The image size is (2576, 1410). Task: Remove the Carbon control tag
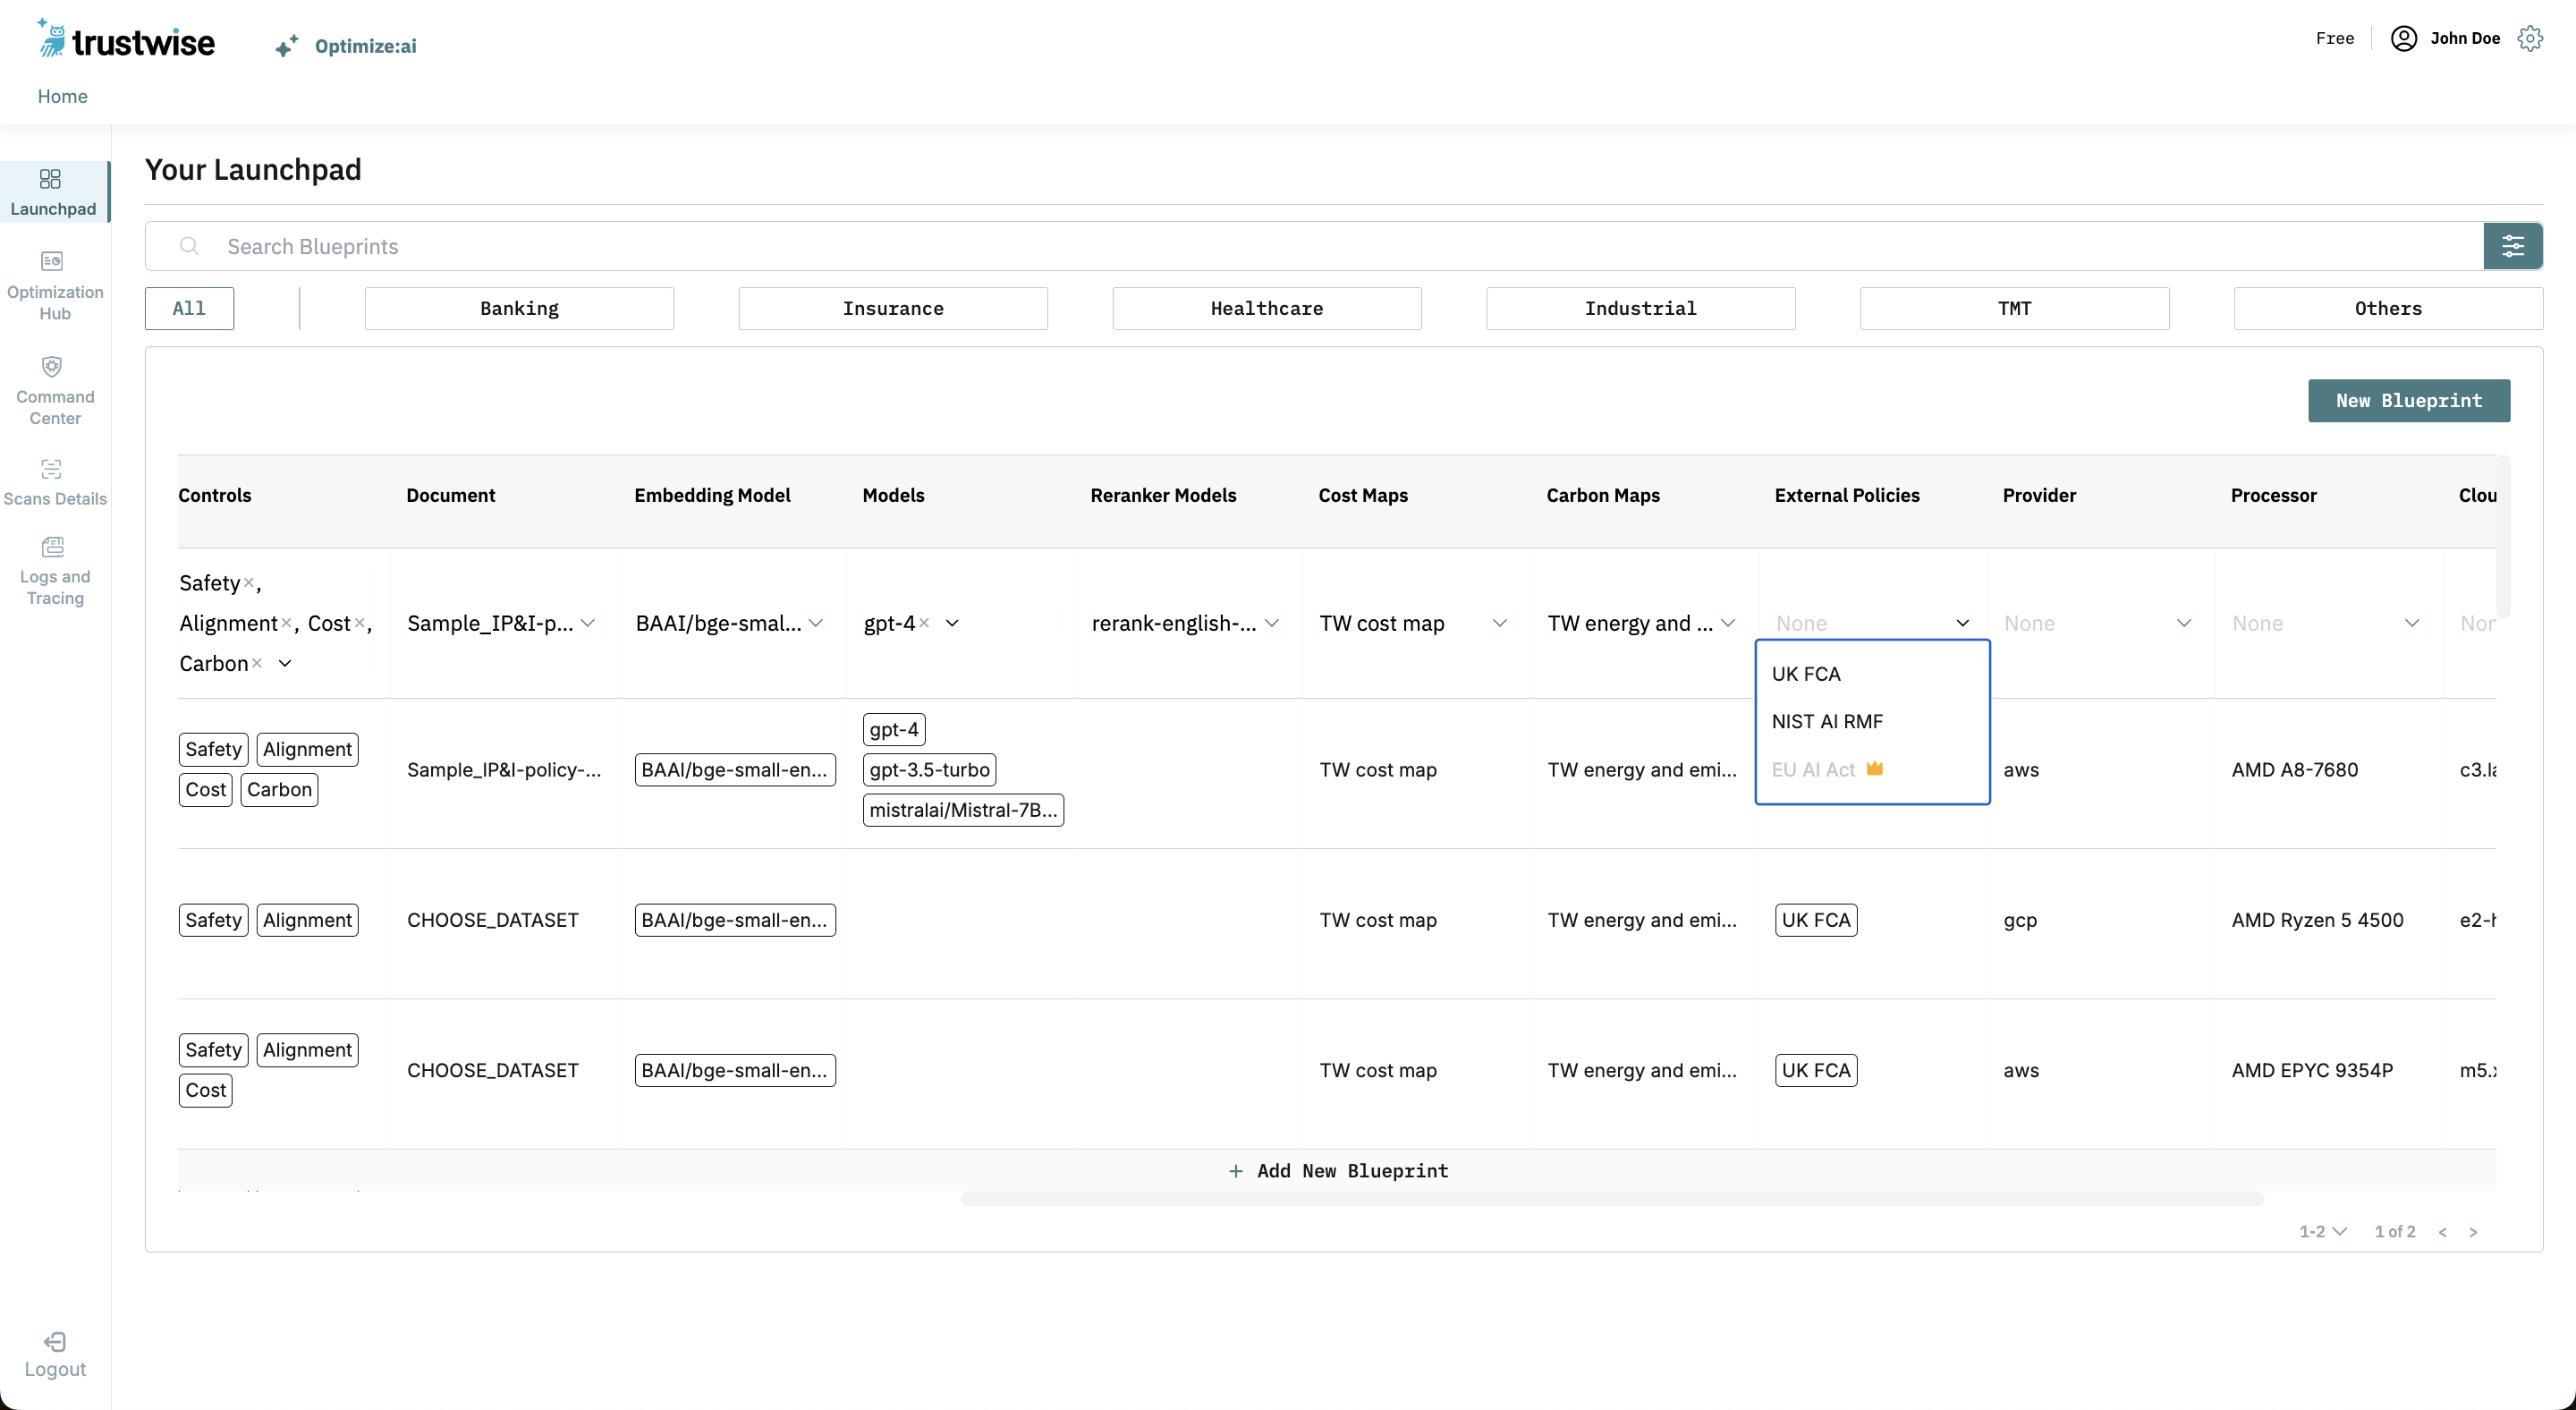257,663
